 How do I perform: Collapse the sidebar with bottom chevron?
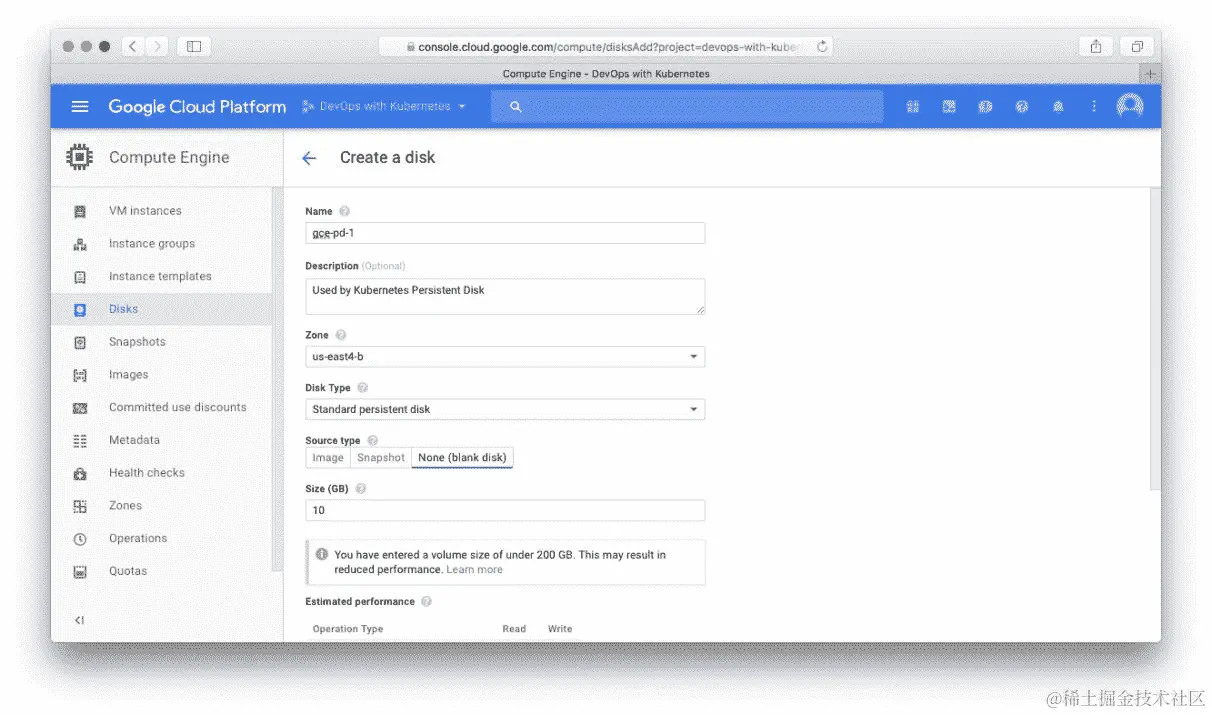point(80,620)
